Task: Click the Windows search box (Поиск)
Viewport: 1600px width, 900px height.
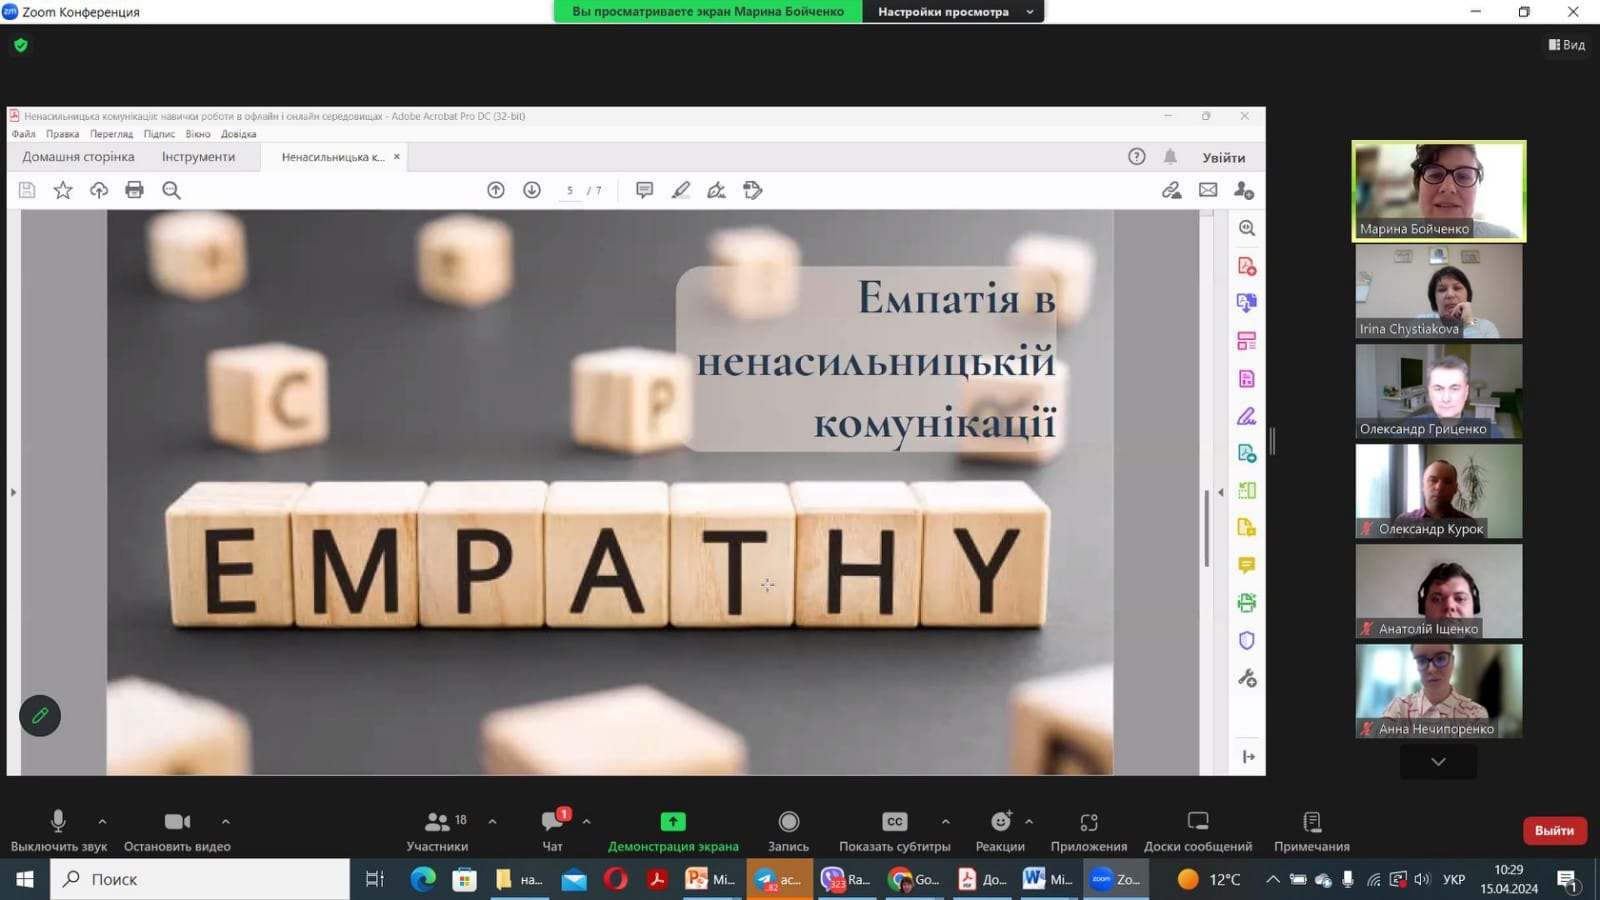Action: 200,879
